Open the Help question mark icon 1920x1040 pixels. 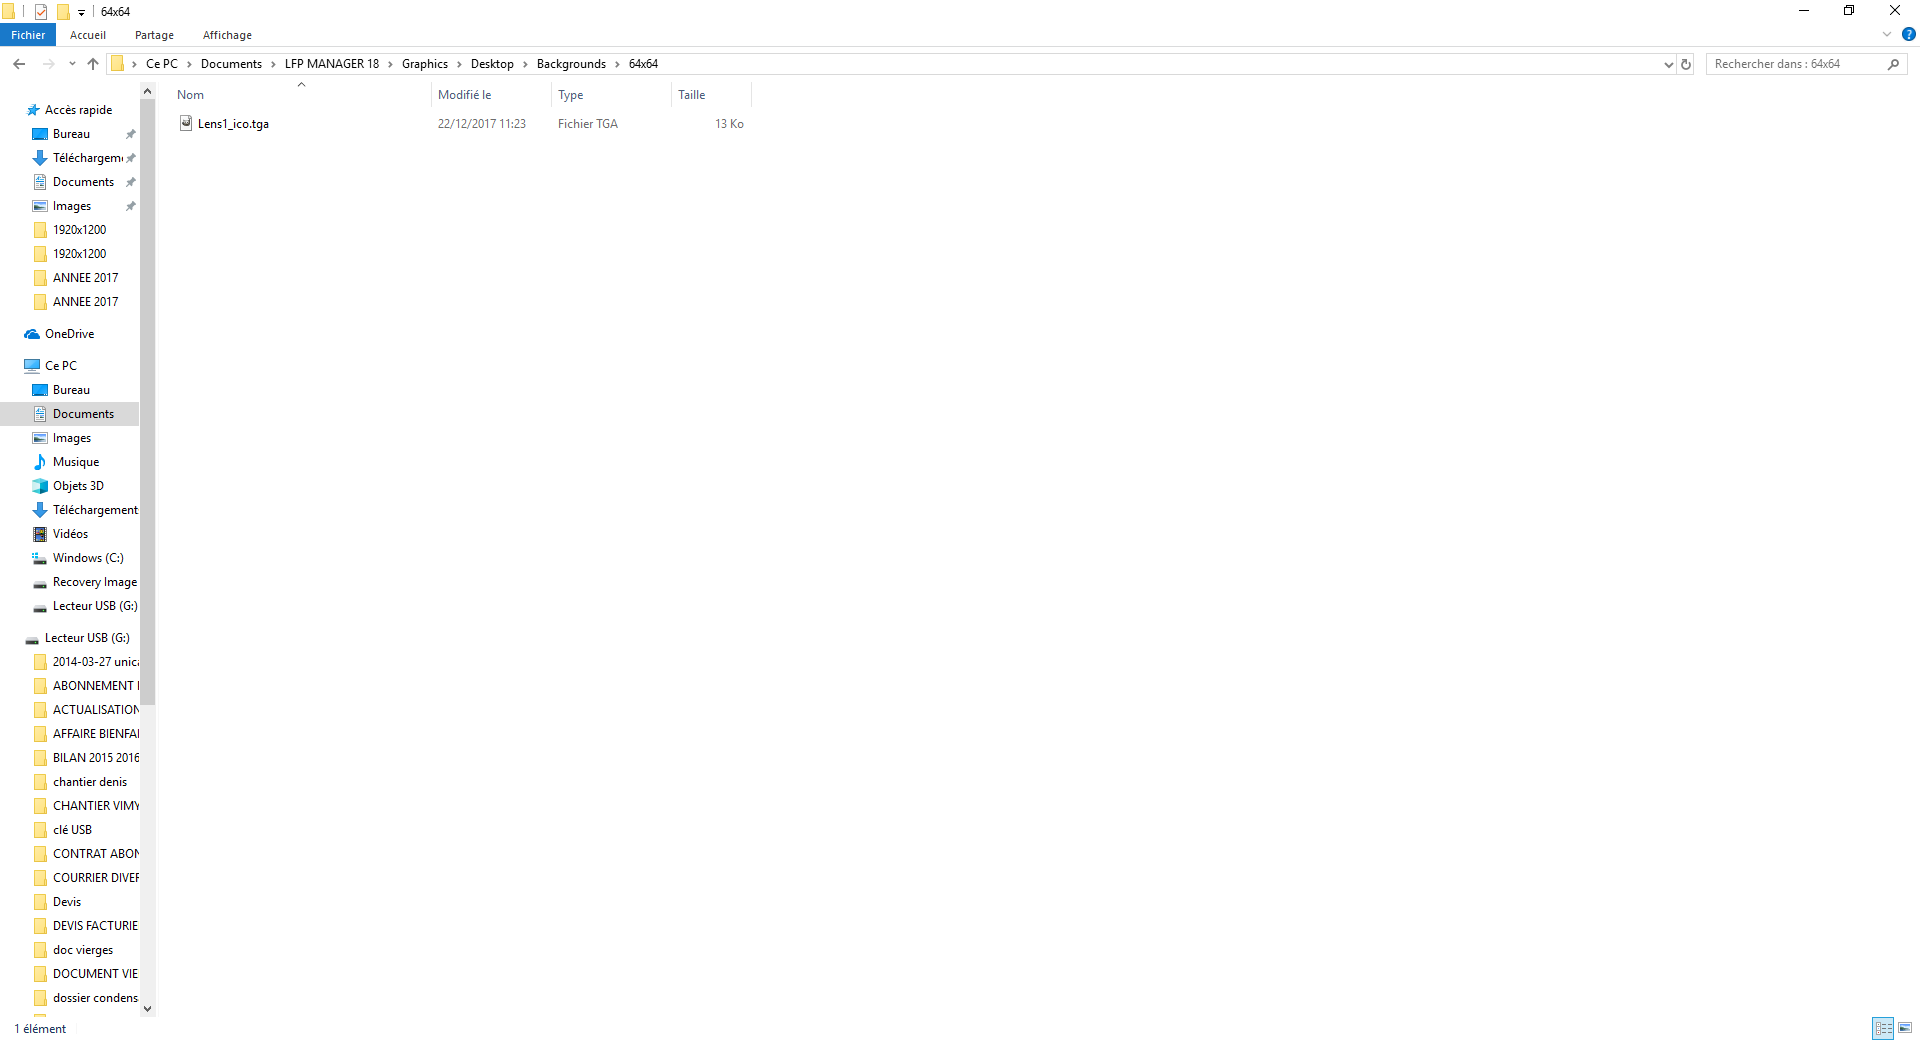coord(1908,34)
